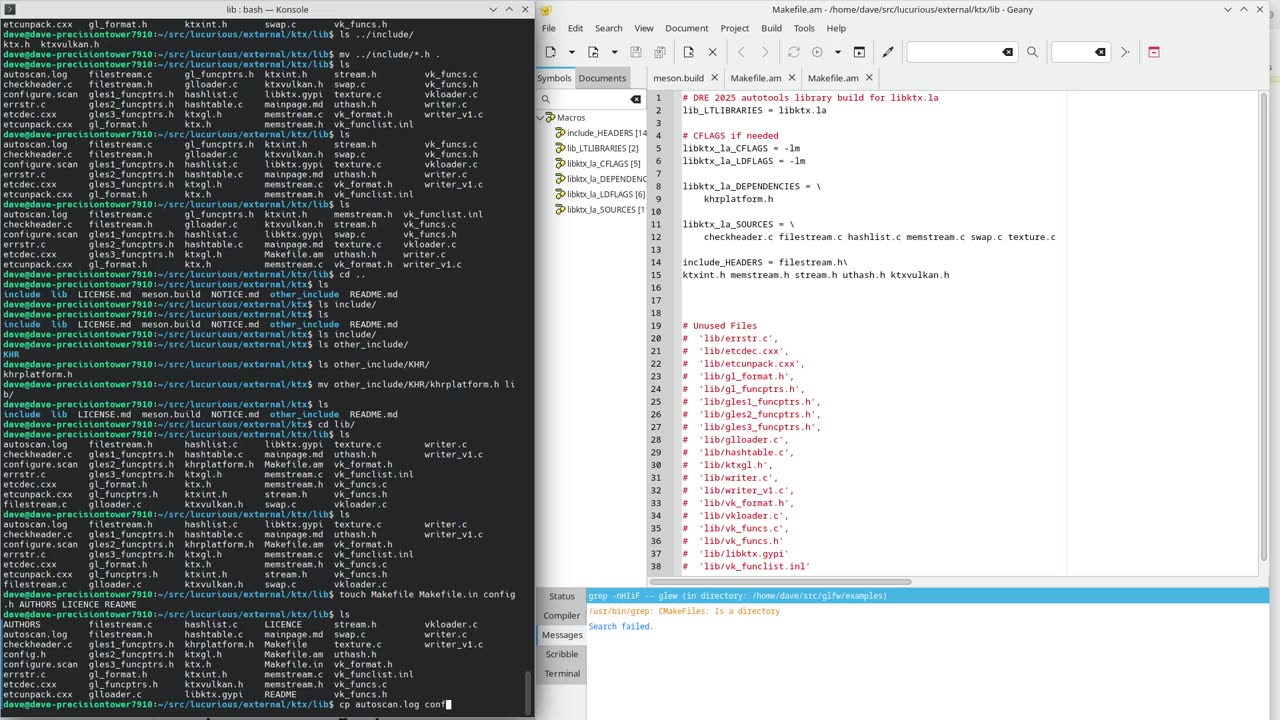1280x720 pixels.
Task: Navigate back a location
Action: click(x=741, y=52)
